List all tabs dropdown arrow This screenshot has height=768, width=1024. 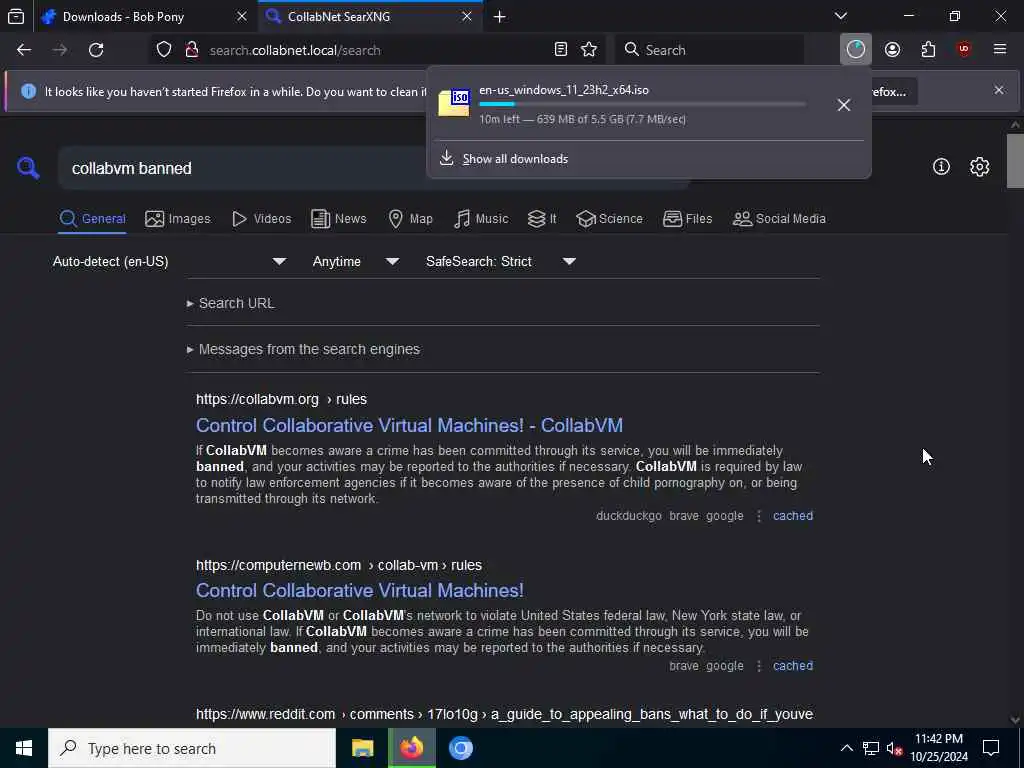tap(841, 16)
